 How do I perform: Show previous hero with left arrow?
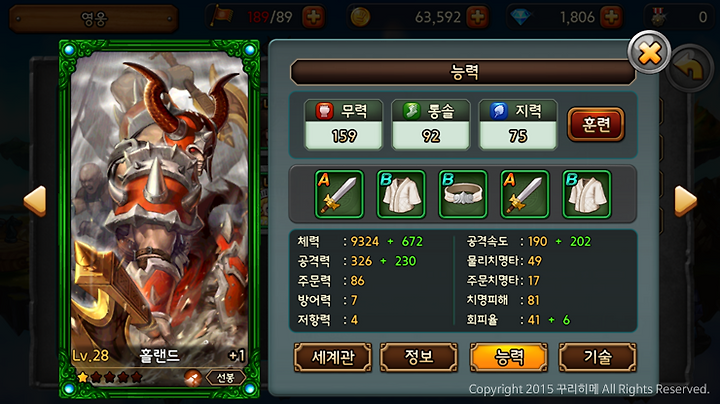pyautogui.click(x=35, y=201)
